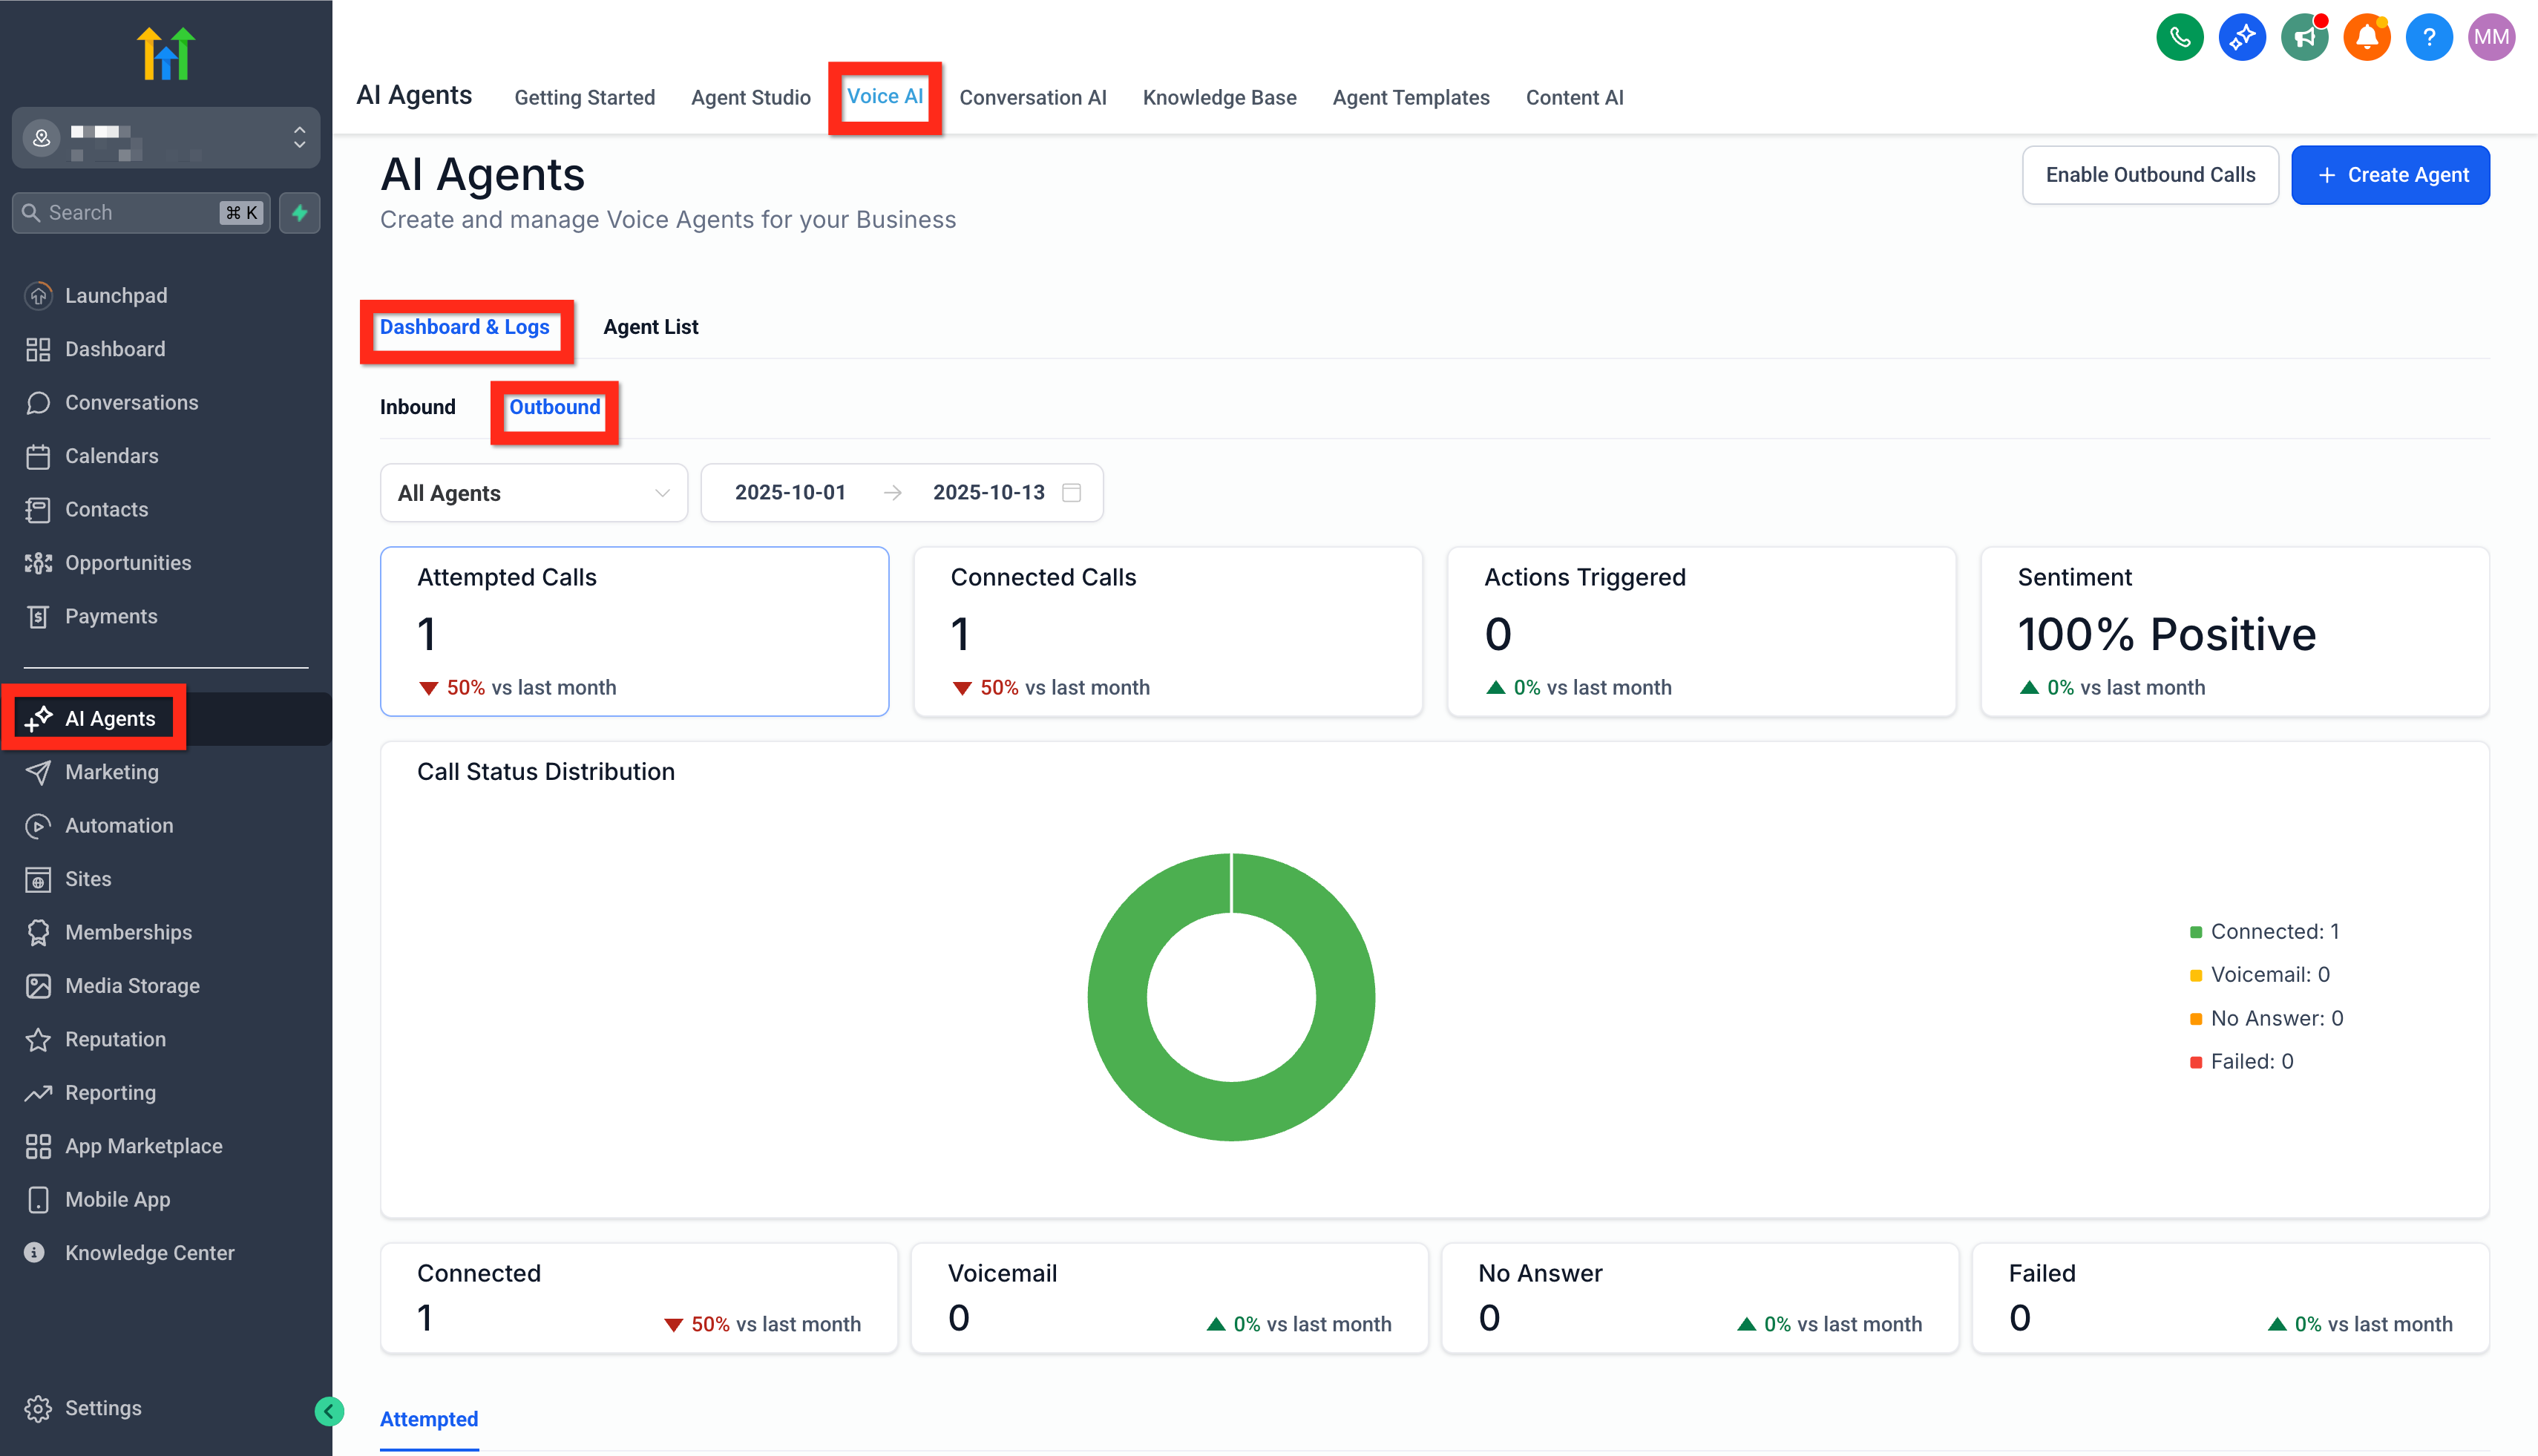Expand the All Agents dropdown
Screen dimensions: 2538x1456
[x=533, y=493]
